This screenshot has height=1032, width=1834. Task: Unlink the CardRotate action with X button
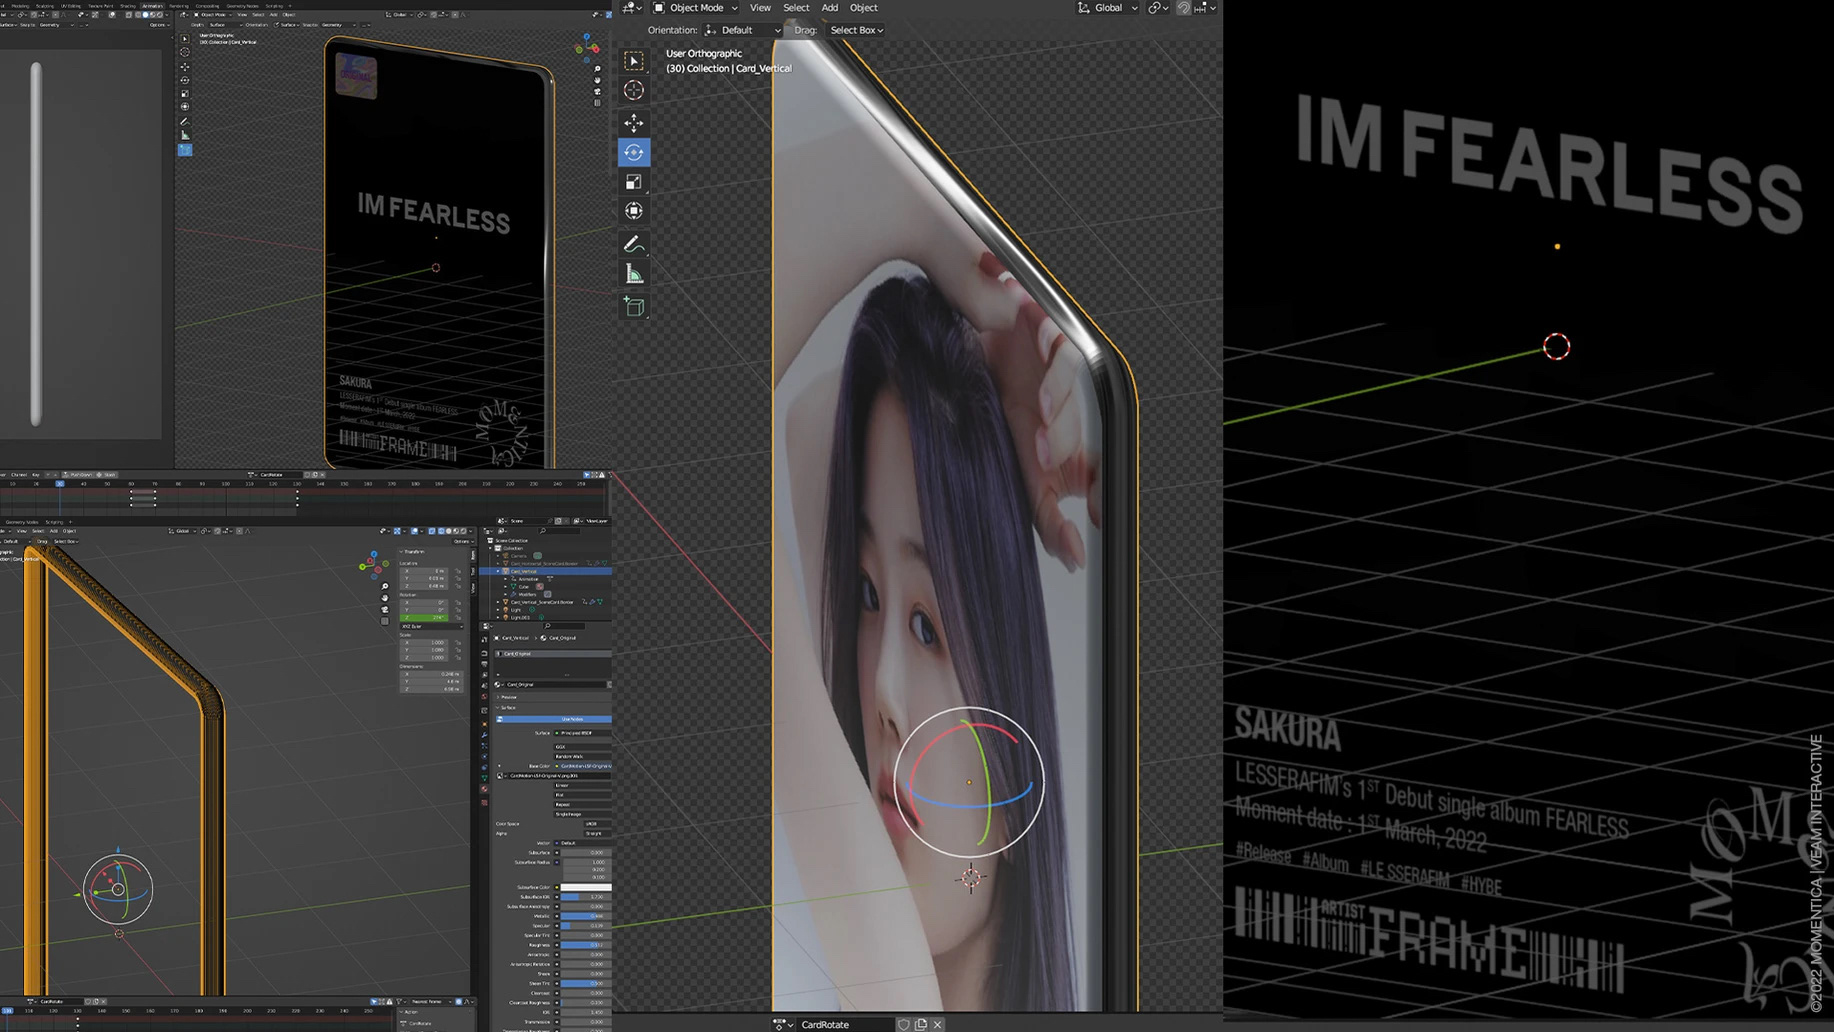point(937,1024)
